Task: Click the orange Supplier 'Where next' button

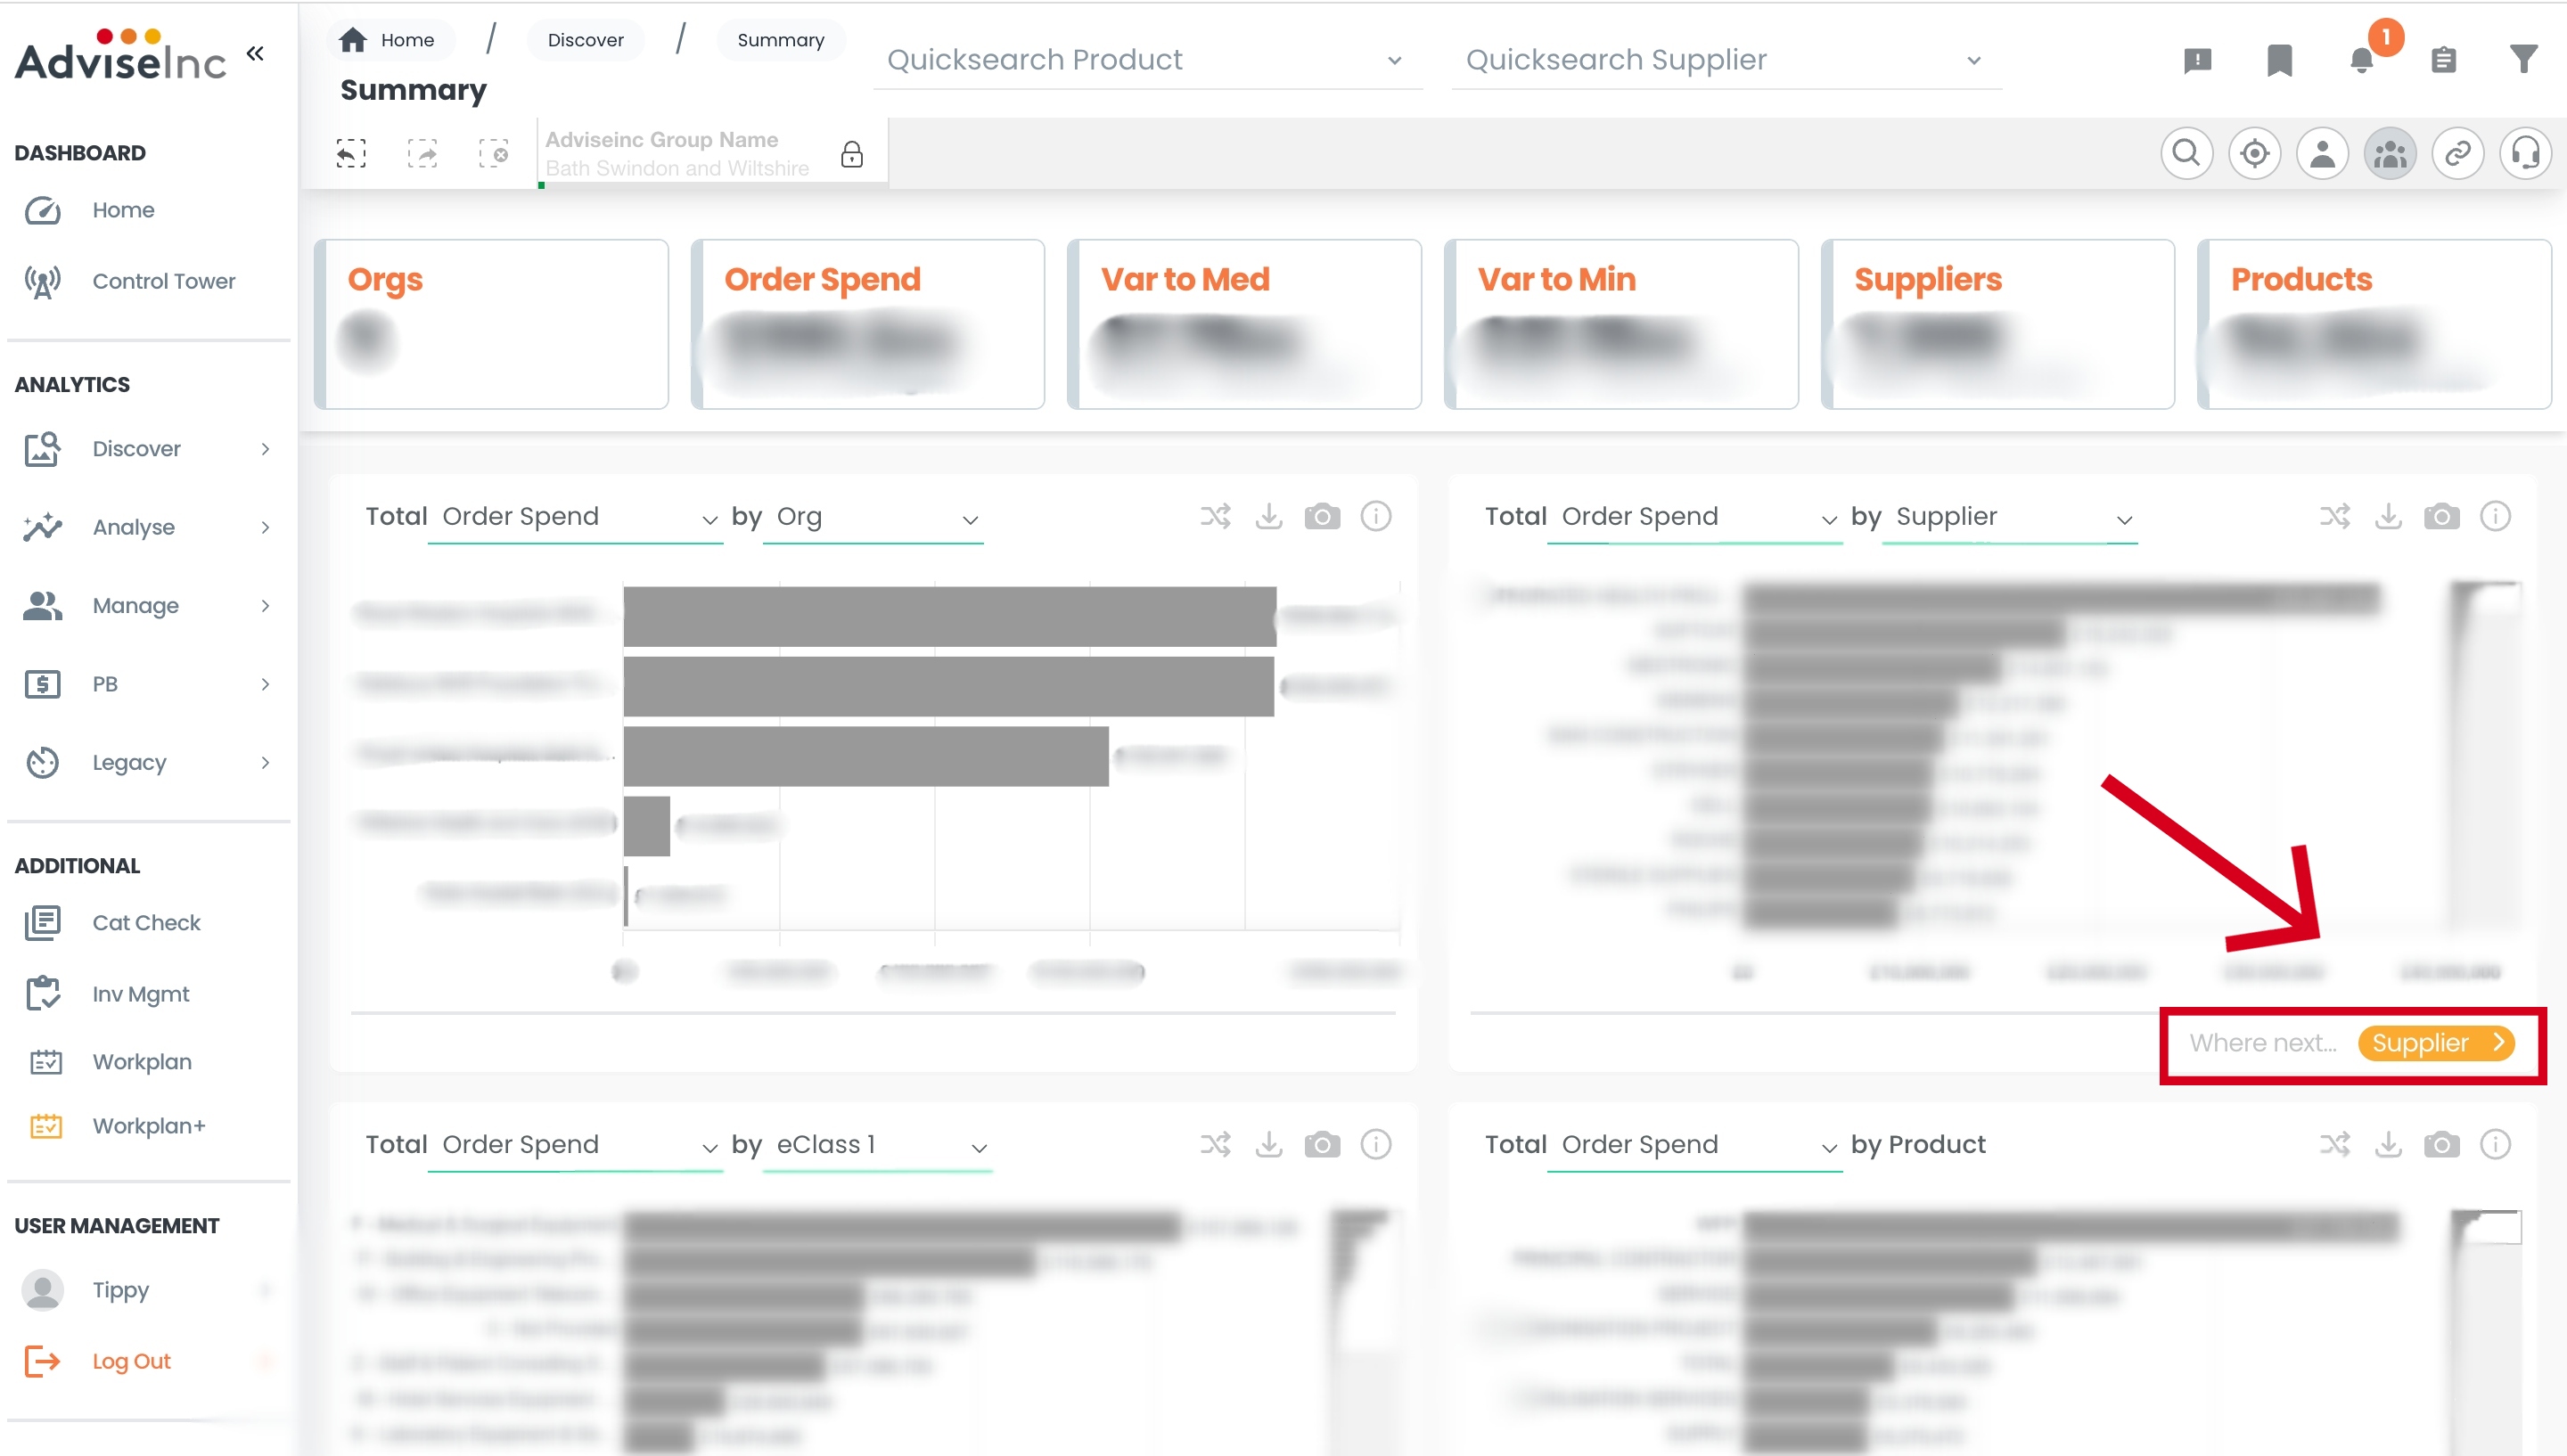Action: 2435,1043
